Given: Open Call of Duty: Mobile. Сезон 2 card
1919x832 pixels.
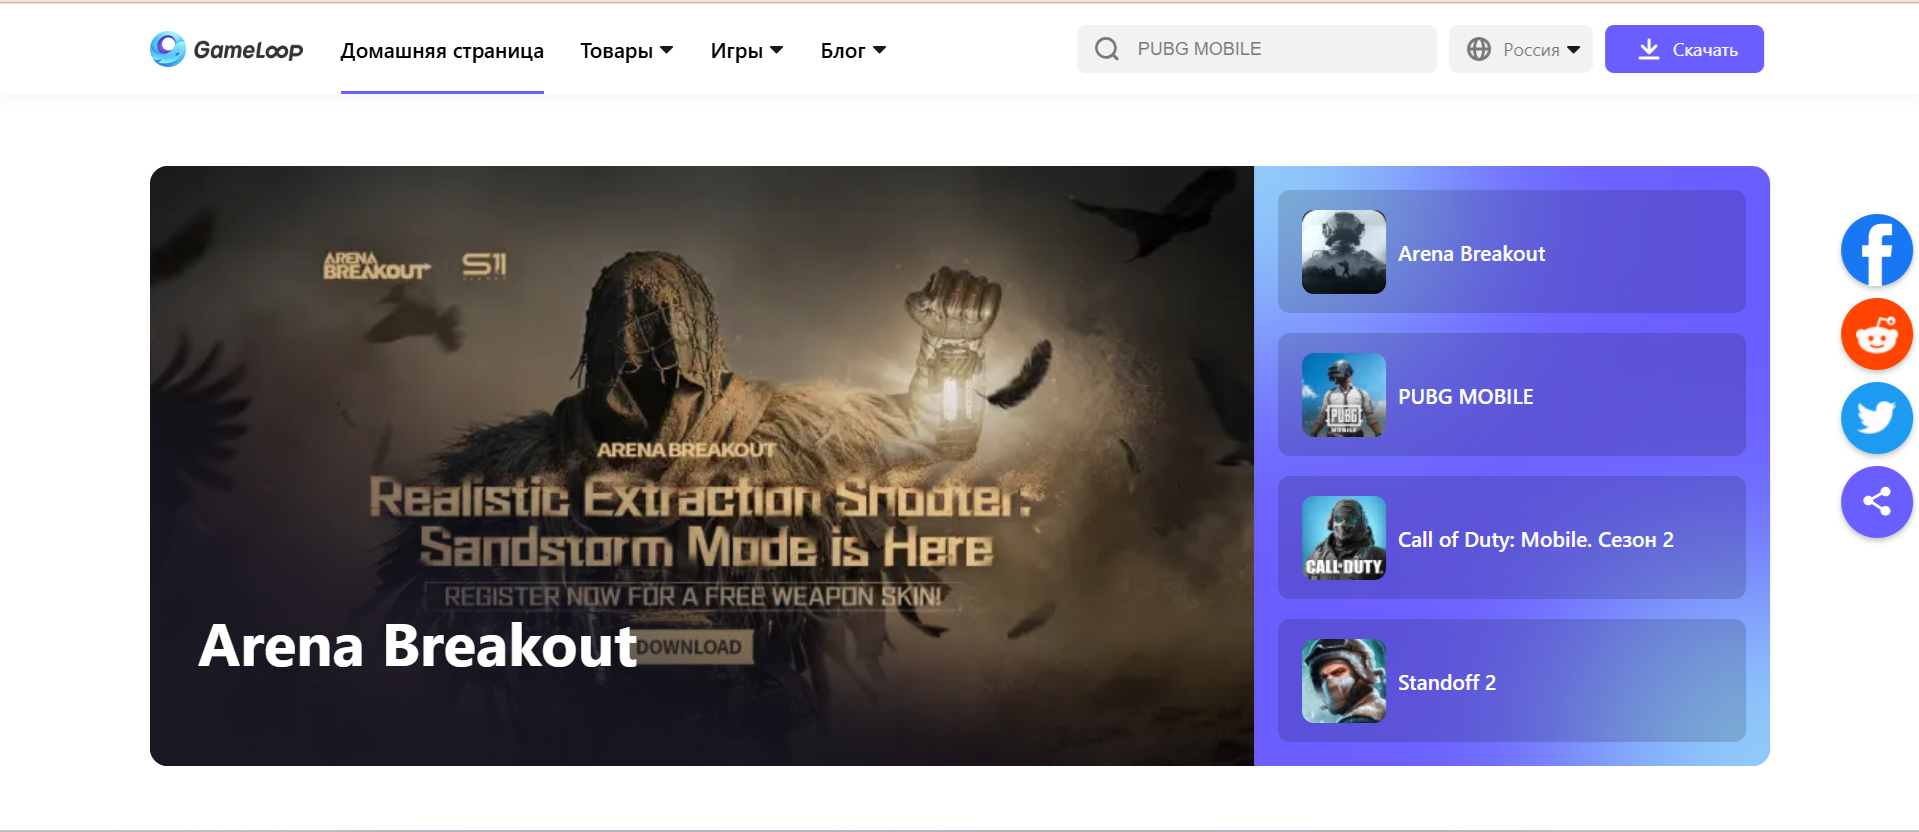Looking at the screenshot, I should click(1511, 538).
